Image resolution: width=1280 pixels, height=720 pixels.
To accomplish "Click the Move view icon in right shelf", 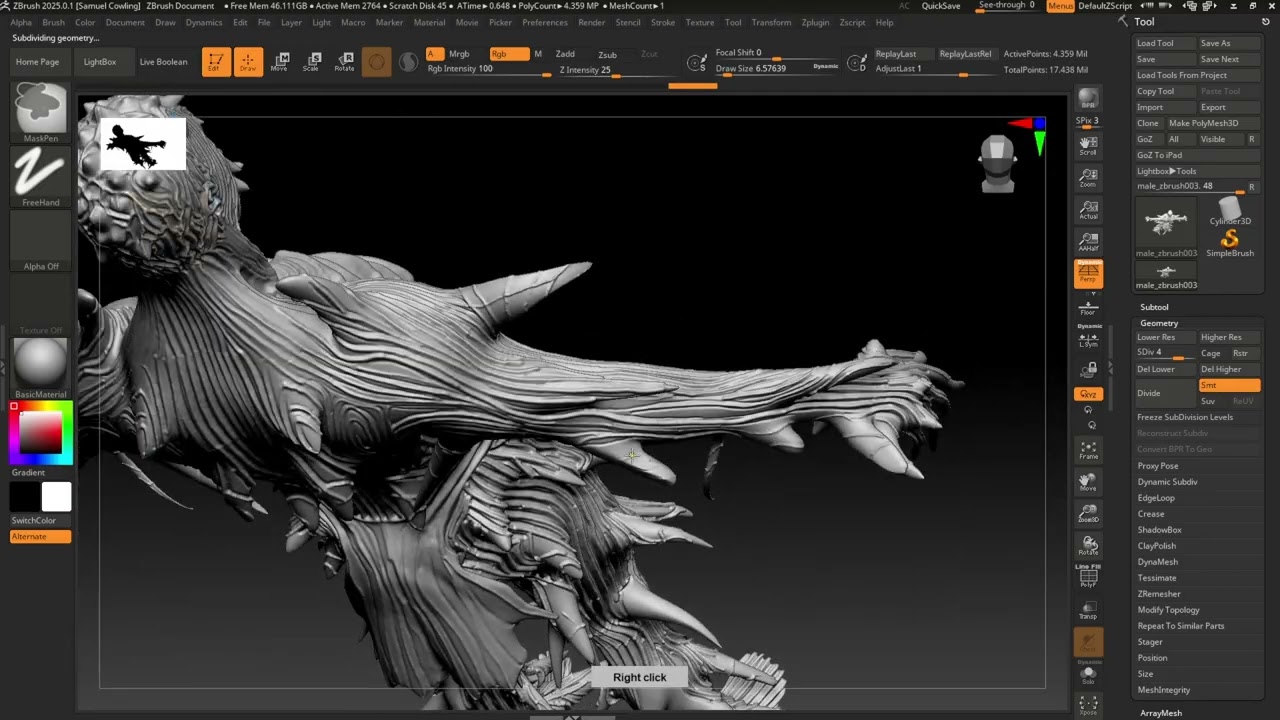I will [x=1088, y=482].
